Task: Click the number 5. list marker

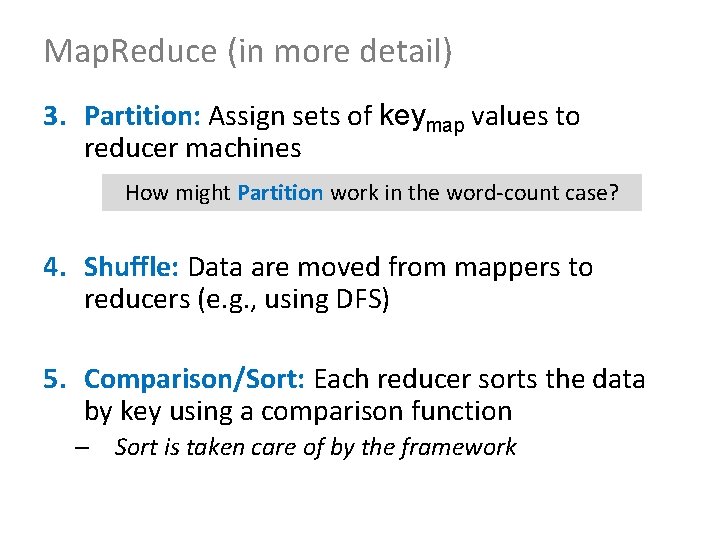Action: [55, 380]
